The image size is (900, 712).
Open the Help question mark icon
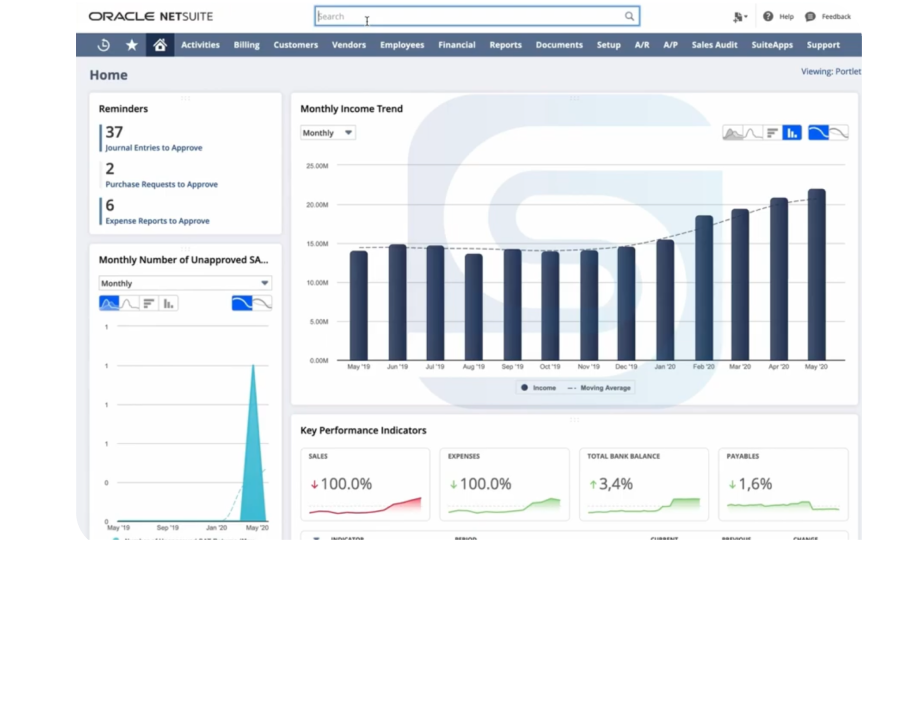click(x=768, y=17)
